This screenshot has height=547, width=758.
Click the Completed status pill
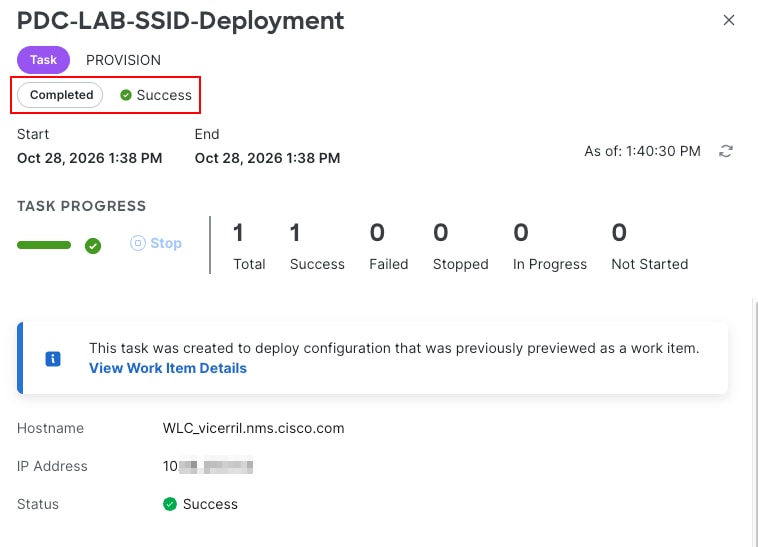click(x=60, y=95)
